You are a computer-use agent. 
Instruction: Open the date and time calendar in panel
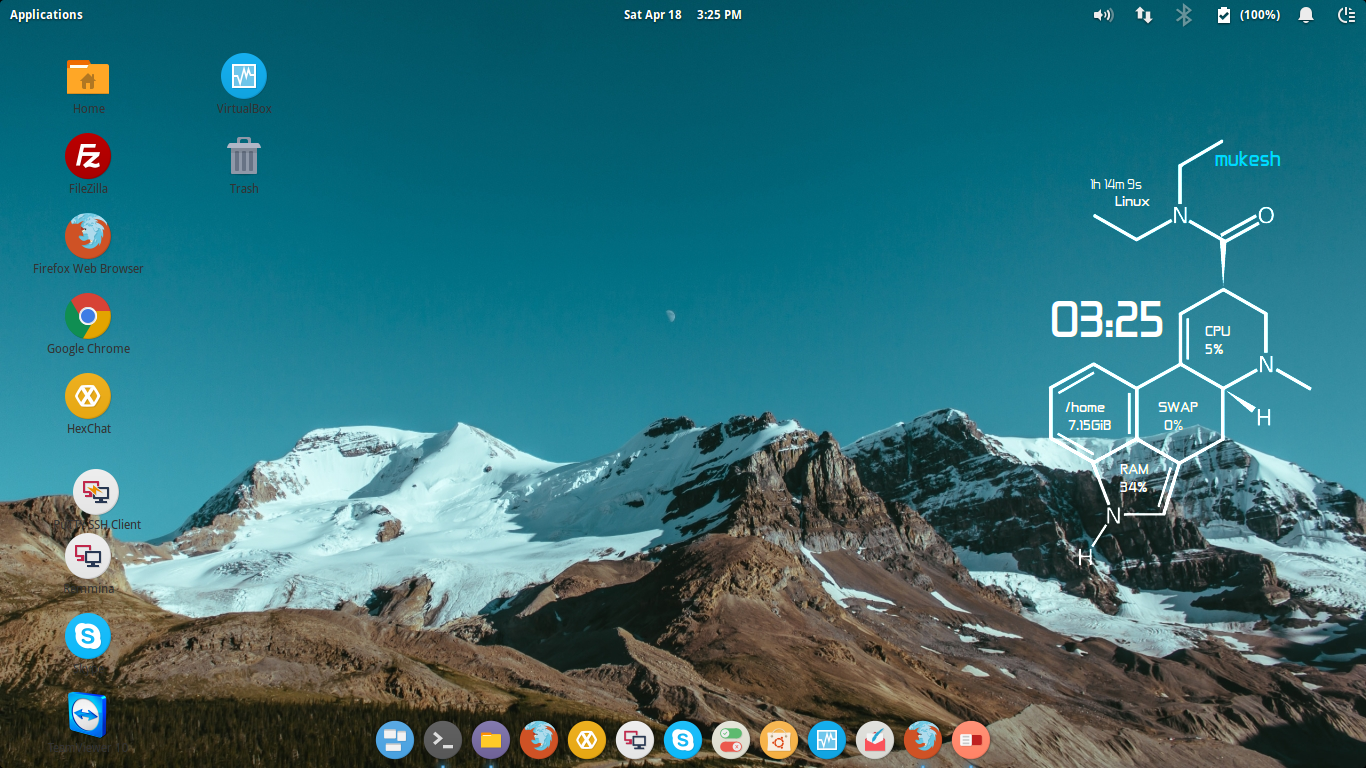pos(683,15)
